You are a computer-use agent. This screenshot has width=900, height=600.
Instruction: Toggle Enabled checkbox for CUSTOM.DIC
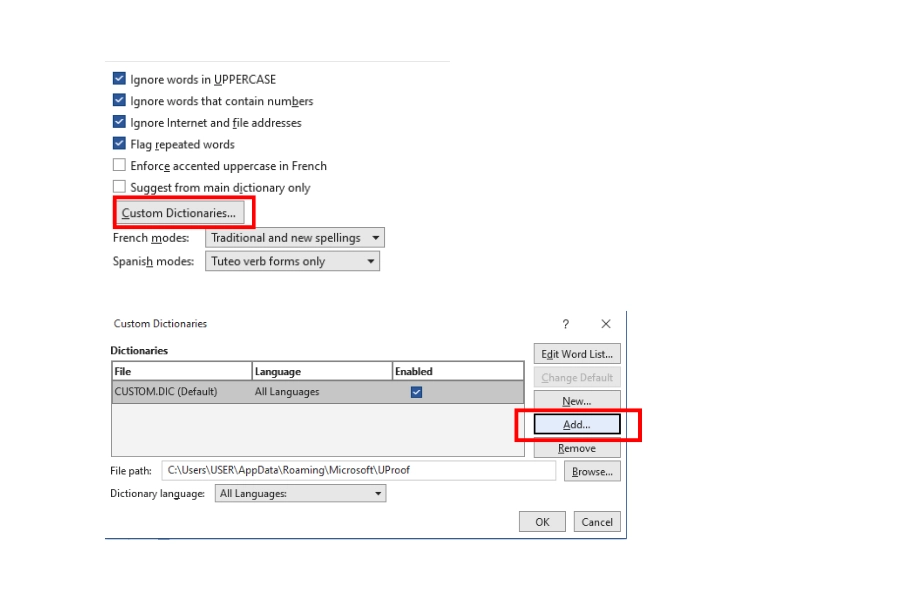point(417,392)
